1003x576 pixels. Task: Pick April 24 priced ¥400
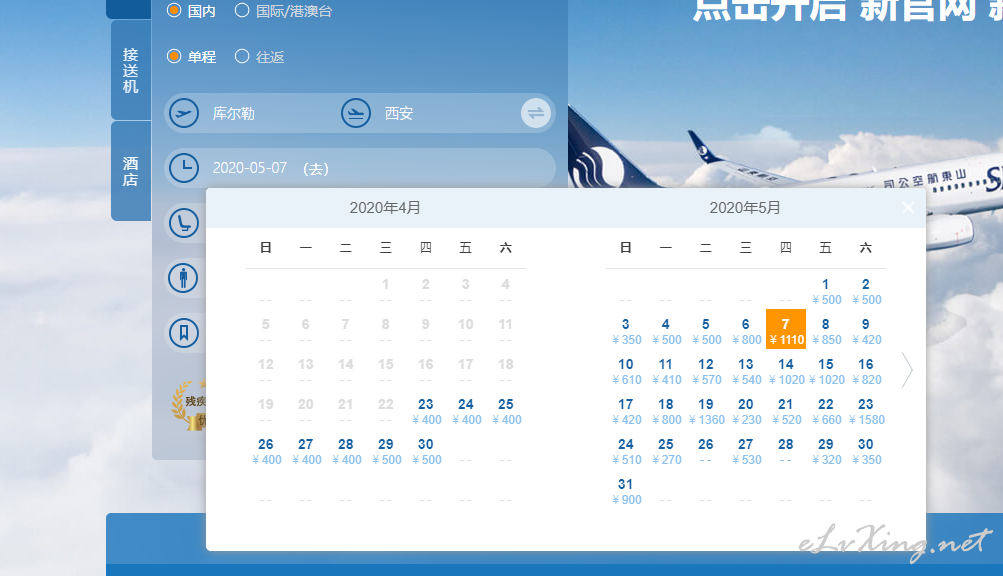[466, 411]
